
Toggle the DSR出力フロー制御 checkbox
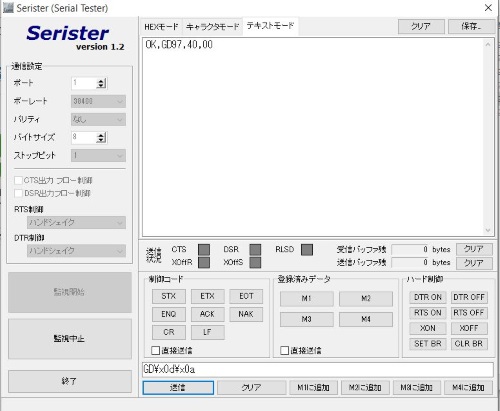18,193
